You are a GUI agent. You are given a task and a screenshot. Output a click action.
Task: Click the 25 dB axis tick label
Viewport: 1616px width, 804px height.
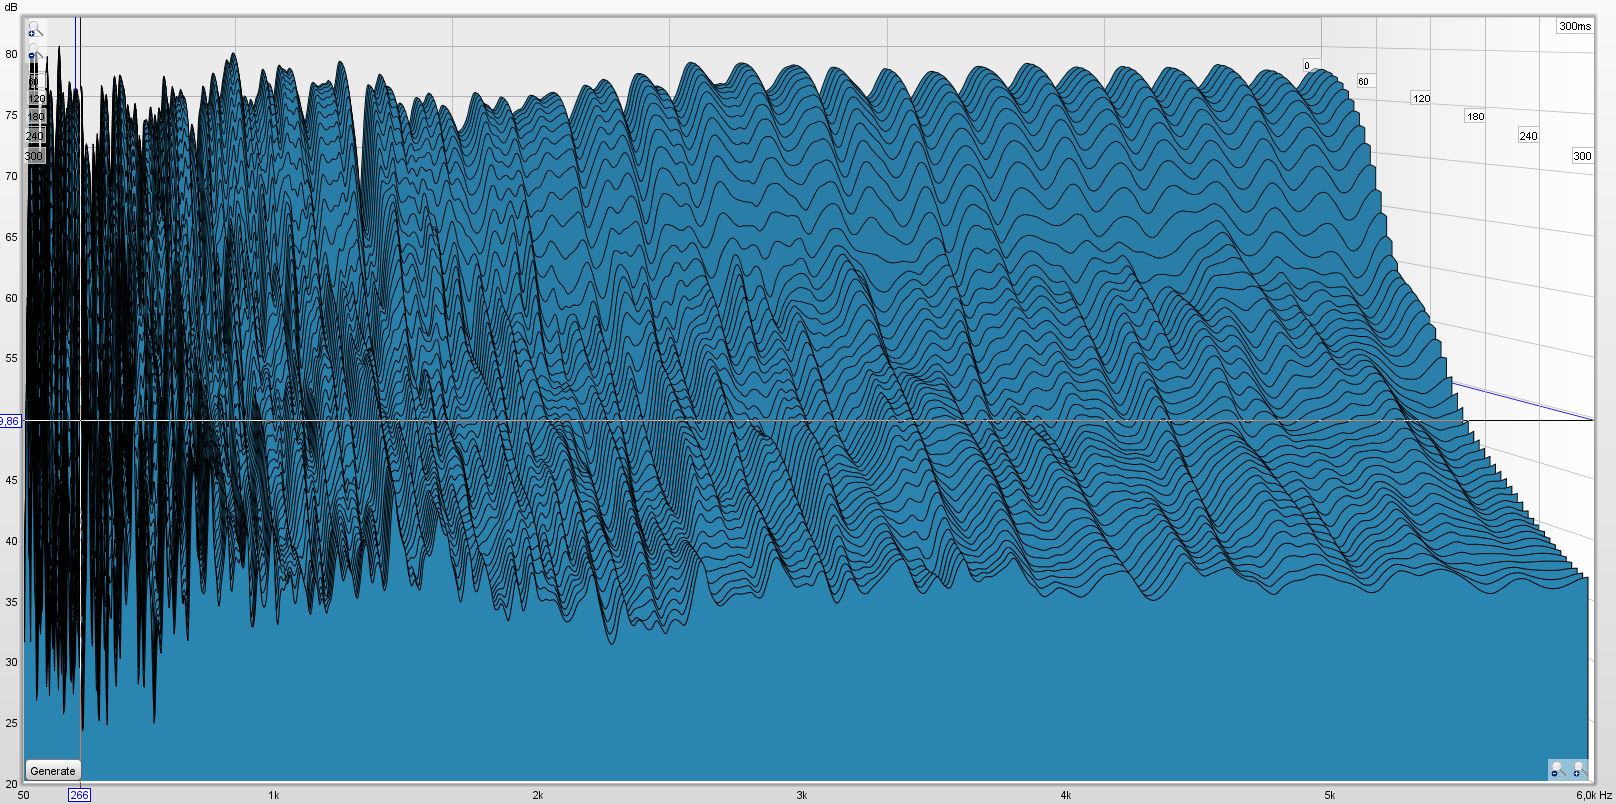point(11,723)
